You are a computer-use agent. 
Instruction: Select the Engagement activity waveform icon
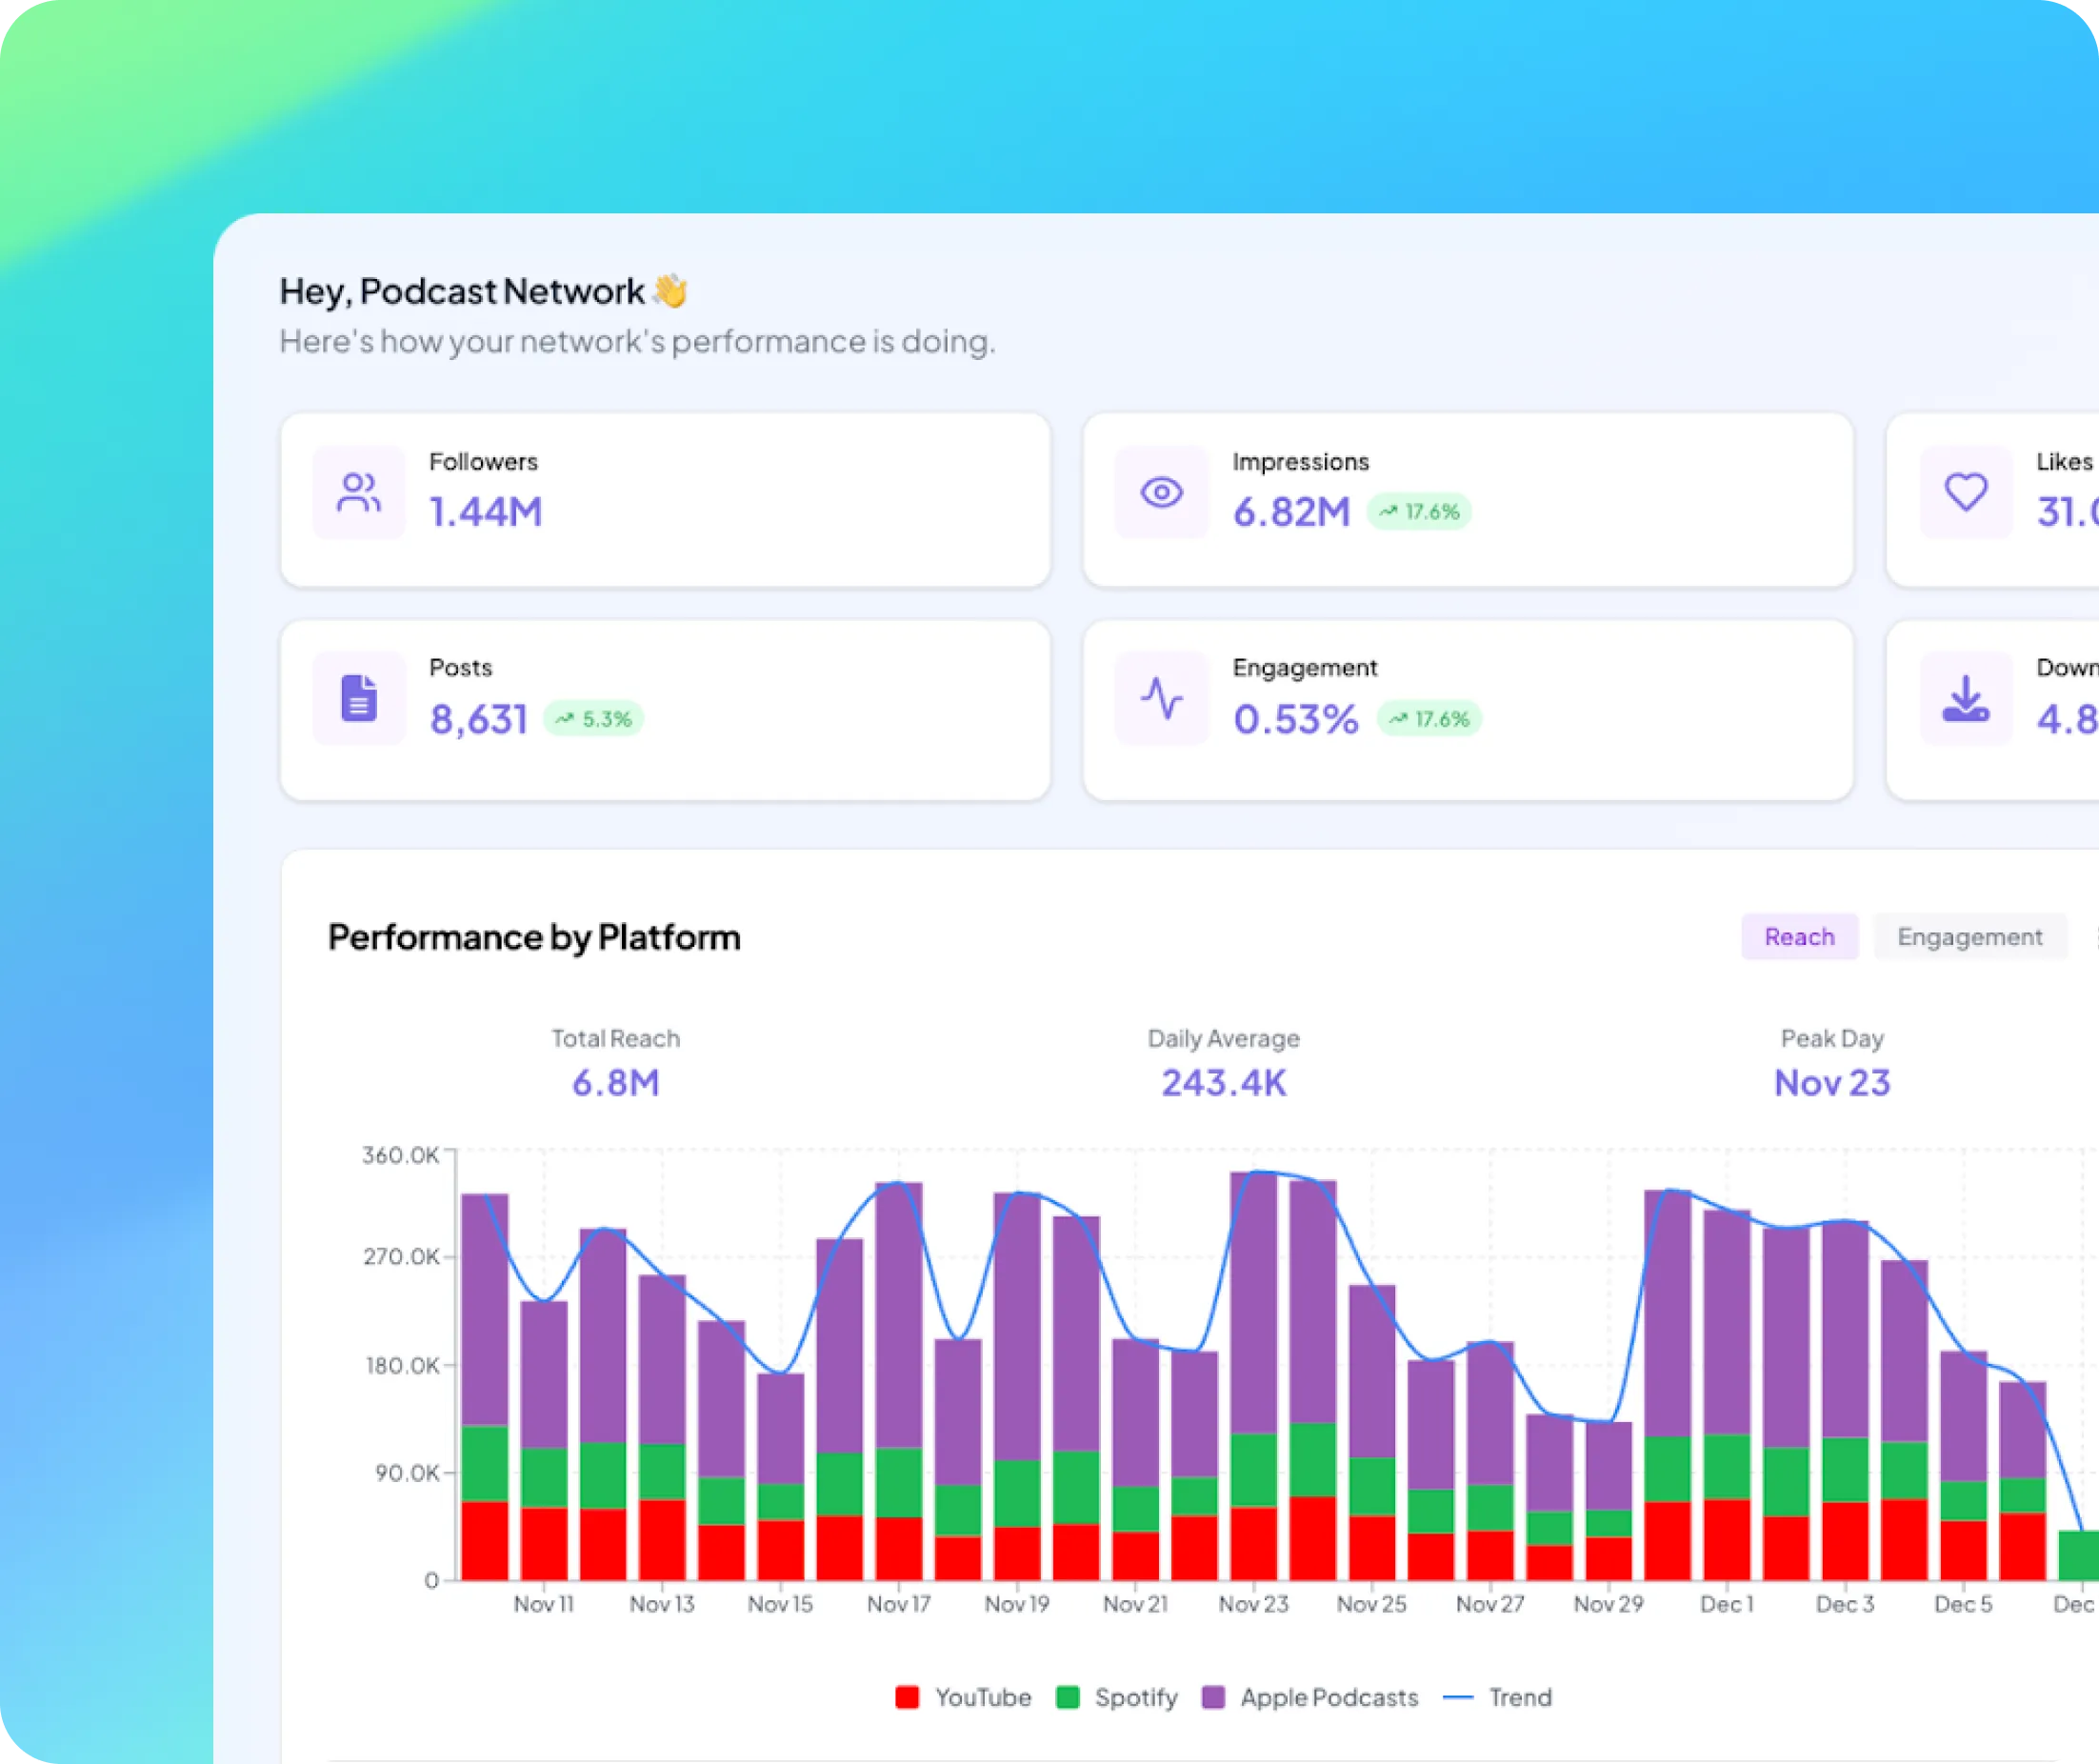tap(1160, 697)
